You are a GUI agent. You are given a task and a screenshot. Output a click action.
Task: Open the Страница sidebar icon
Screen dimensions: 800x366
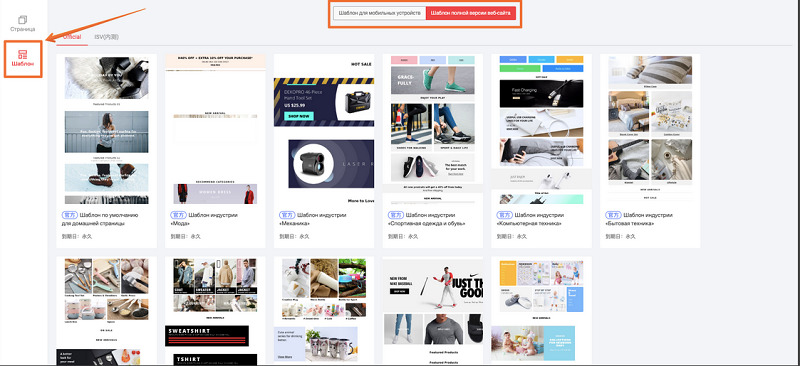(x=22, y=23)
